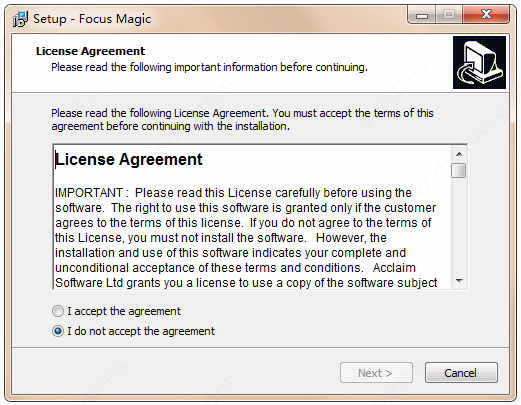
Task: Click the Next > button
Action: 376,373
